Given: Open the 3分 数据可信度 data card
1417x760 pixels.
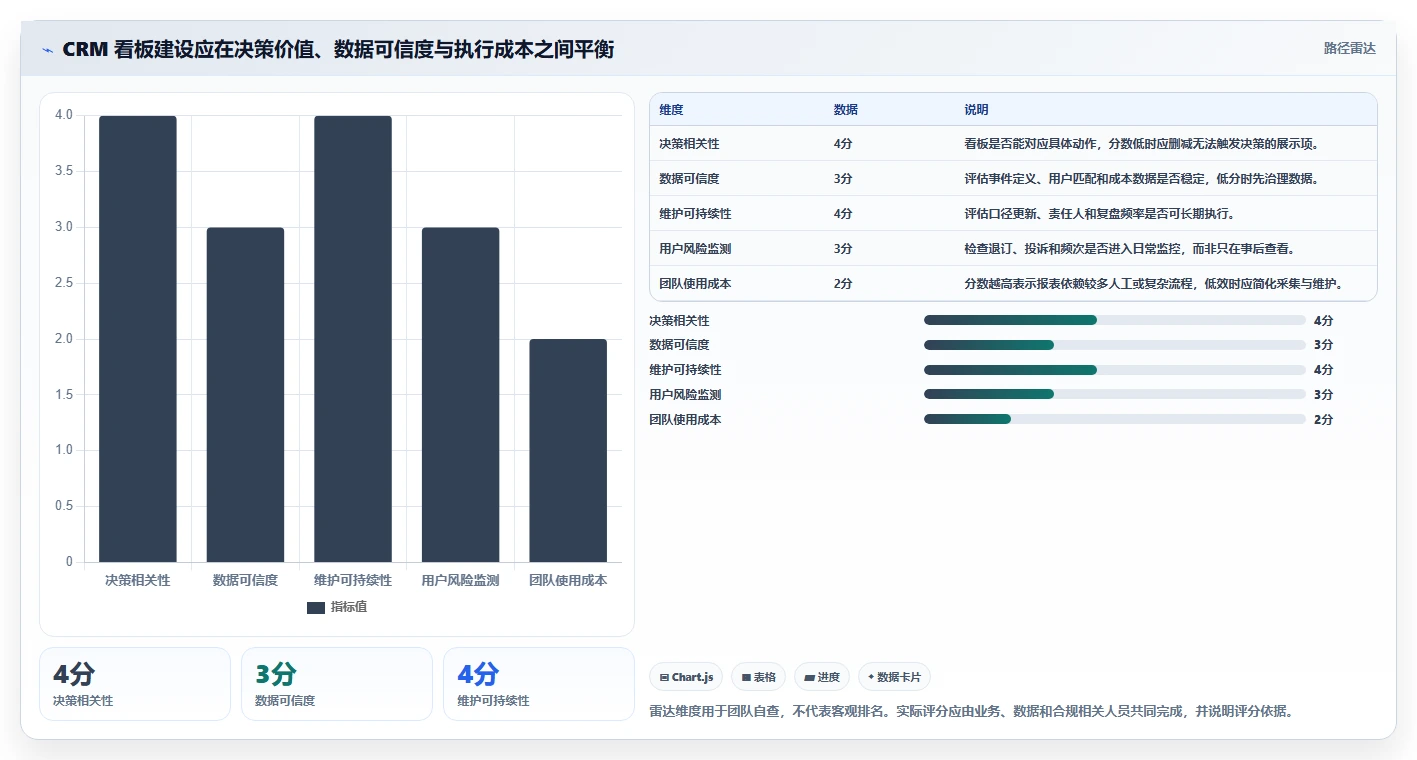Looking at the screenshot, I should (337, 684).
